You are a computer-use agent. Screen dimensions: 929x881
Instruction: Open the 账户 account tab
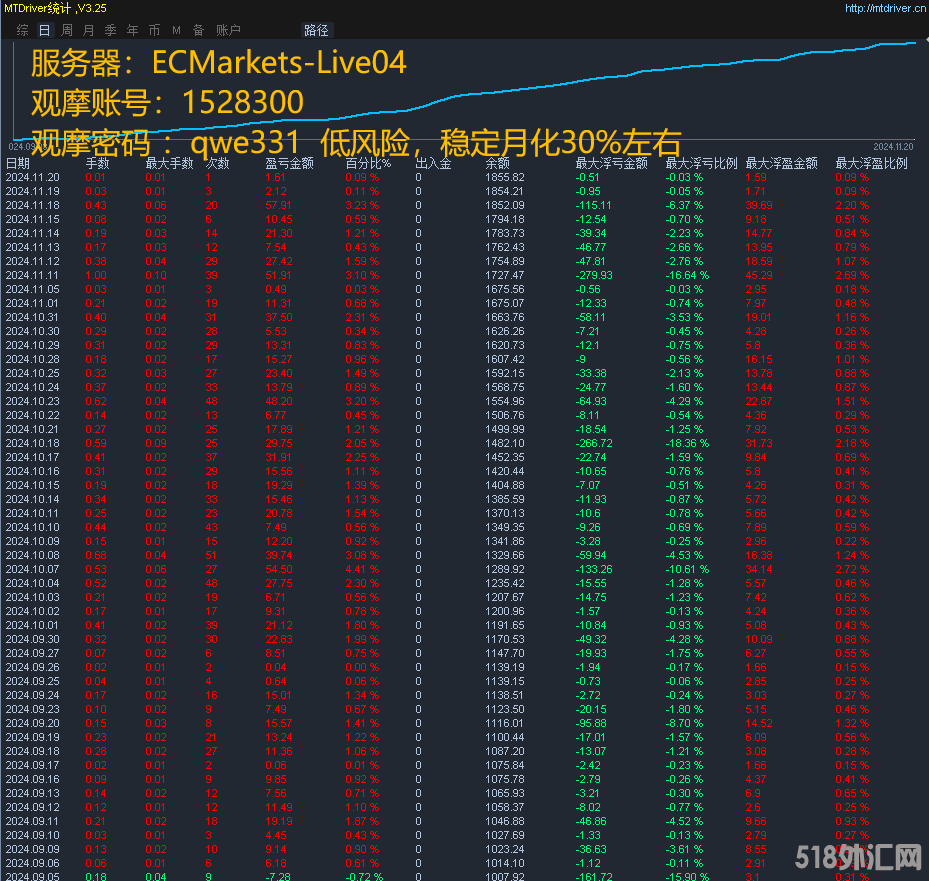tap(228, 30)
